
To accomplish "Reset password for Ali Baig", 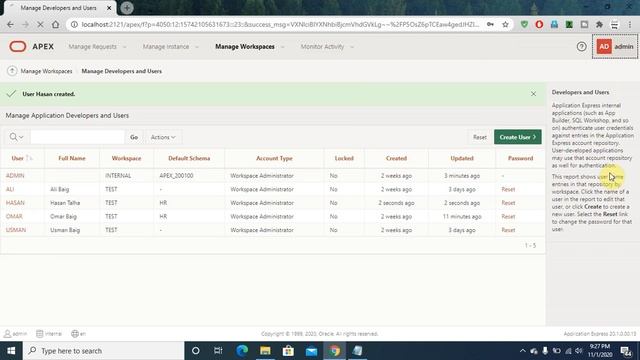I will click(508, 189).
